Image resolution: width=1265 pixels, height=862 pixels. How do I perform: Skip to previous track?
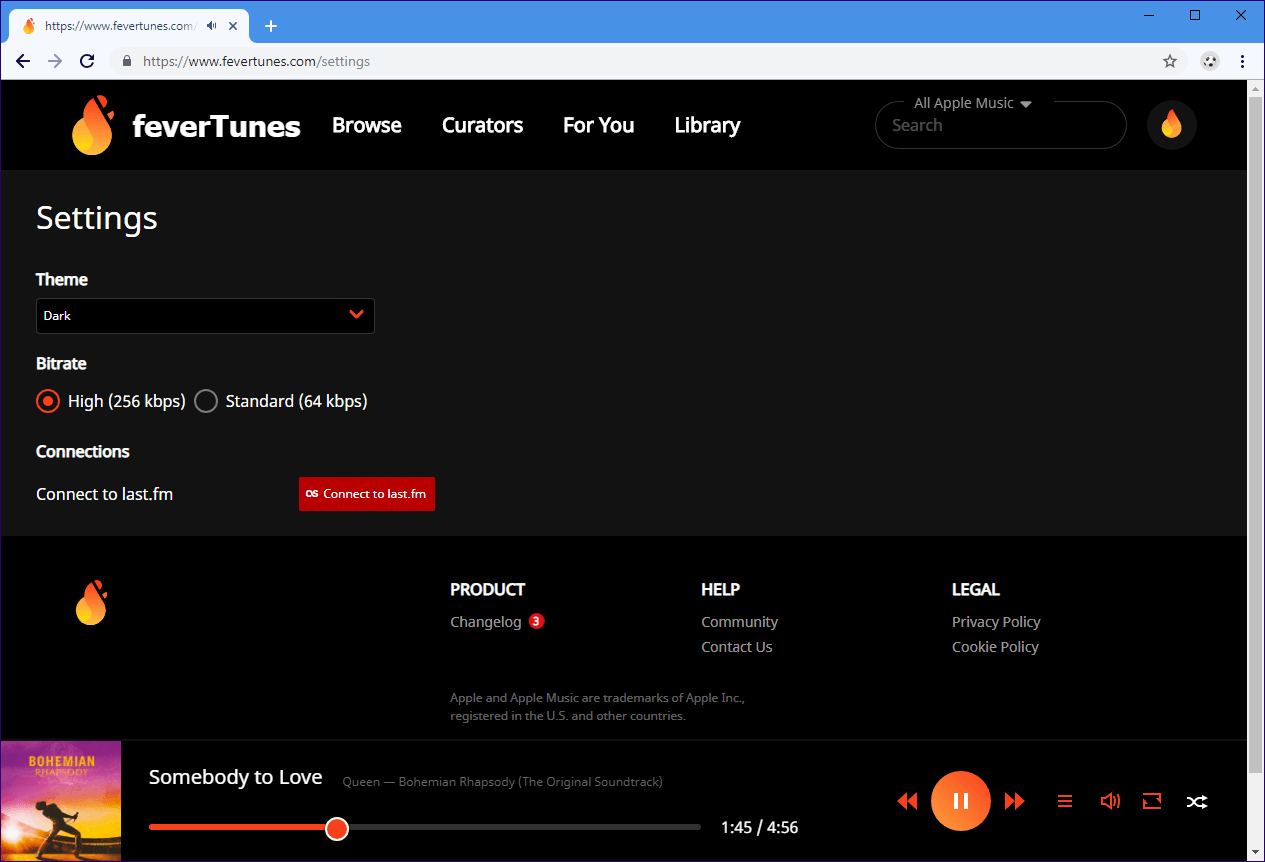click(907, 801)
